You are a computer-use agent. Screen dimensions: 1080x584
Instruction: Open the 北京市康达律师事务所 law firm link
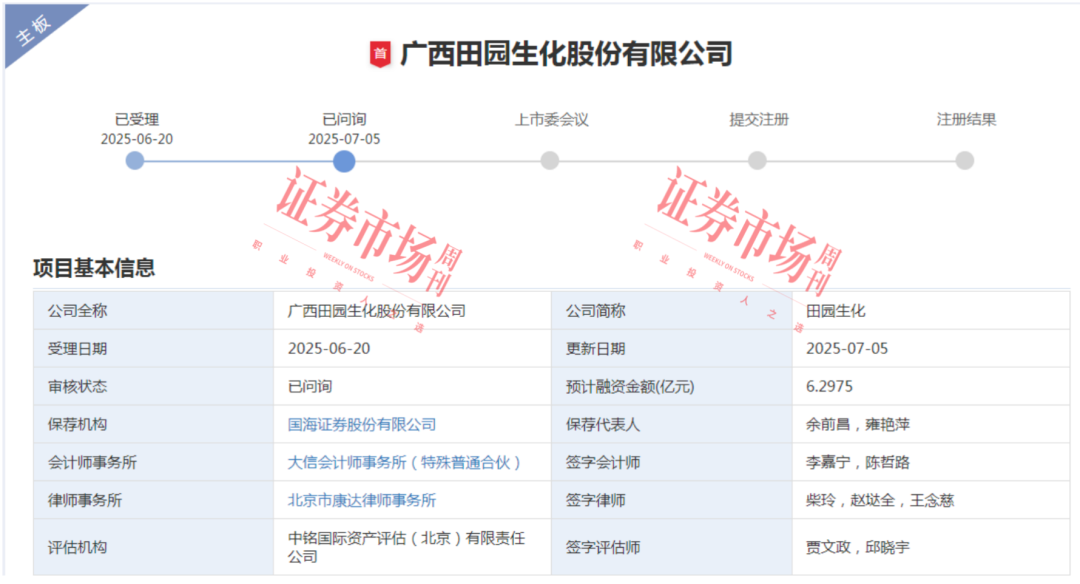(362, 501)
